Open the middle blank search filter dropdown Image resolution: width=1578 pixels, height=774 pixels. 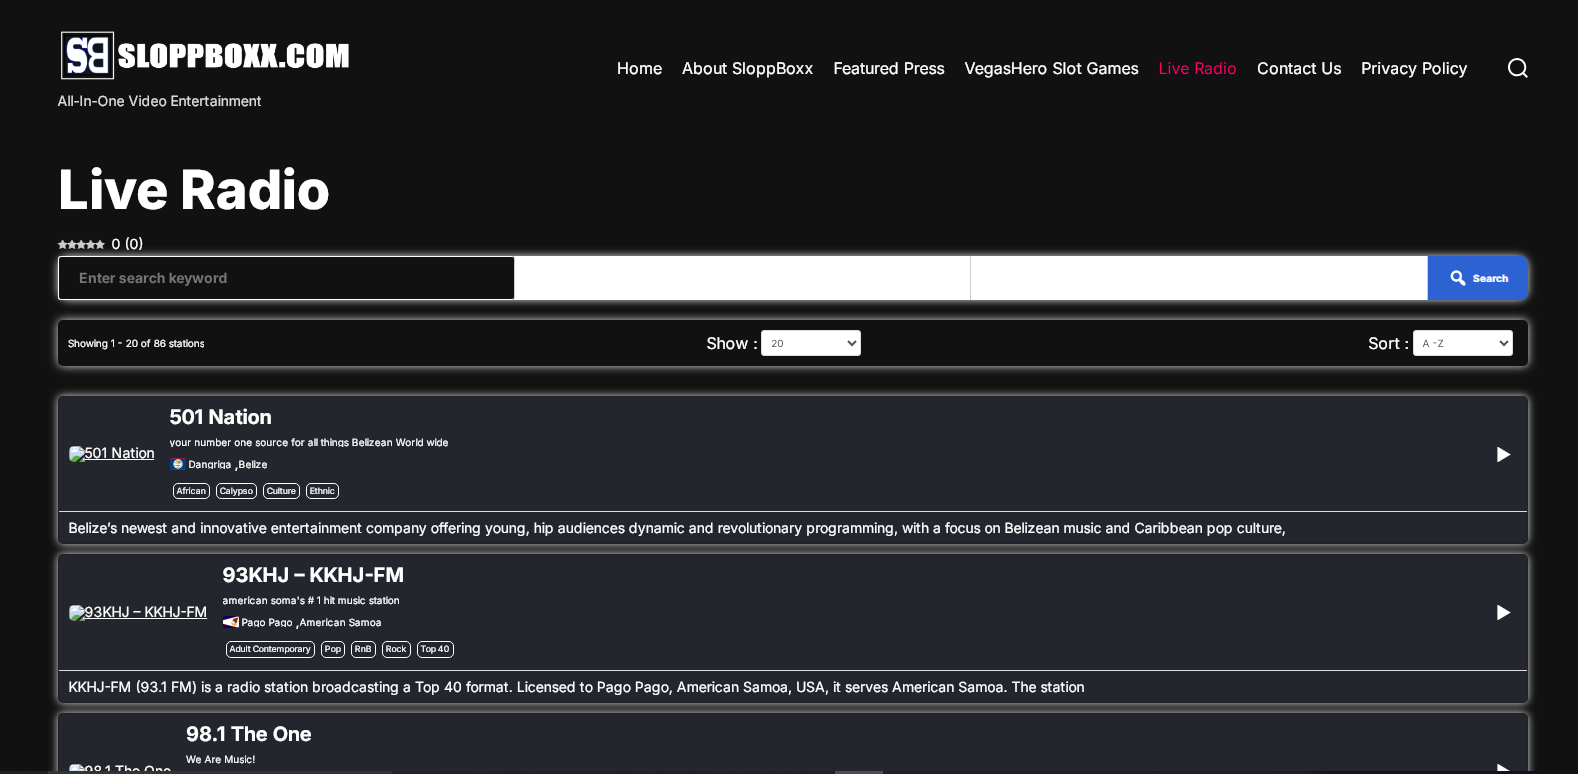pyautogui.click(x=742, y=278)
